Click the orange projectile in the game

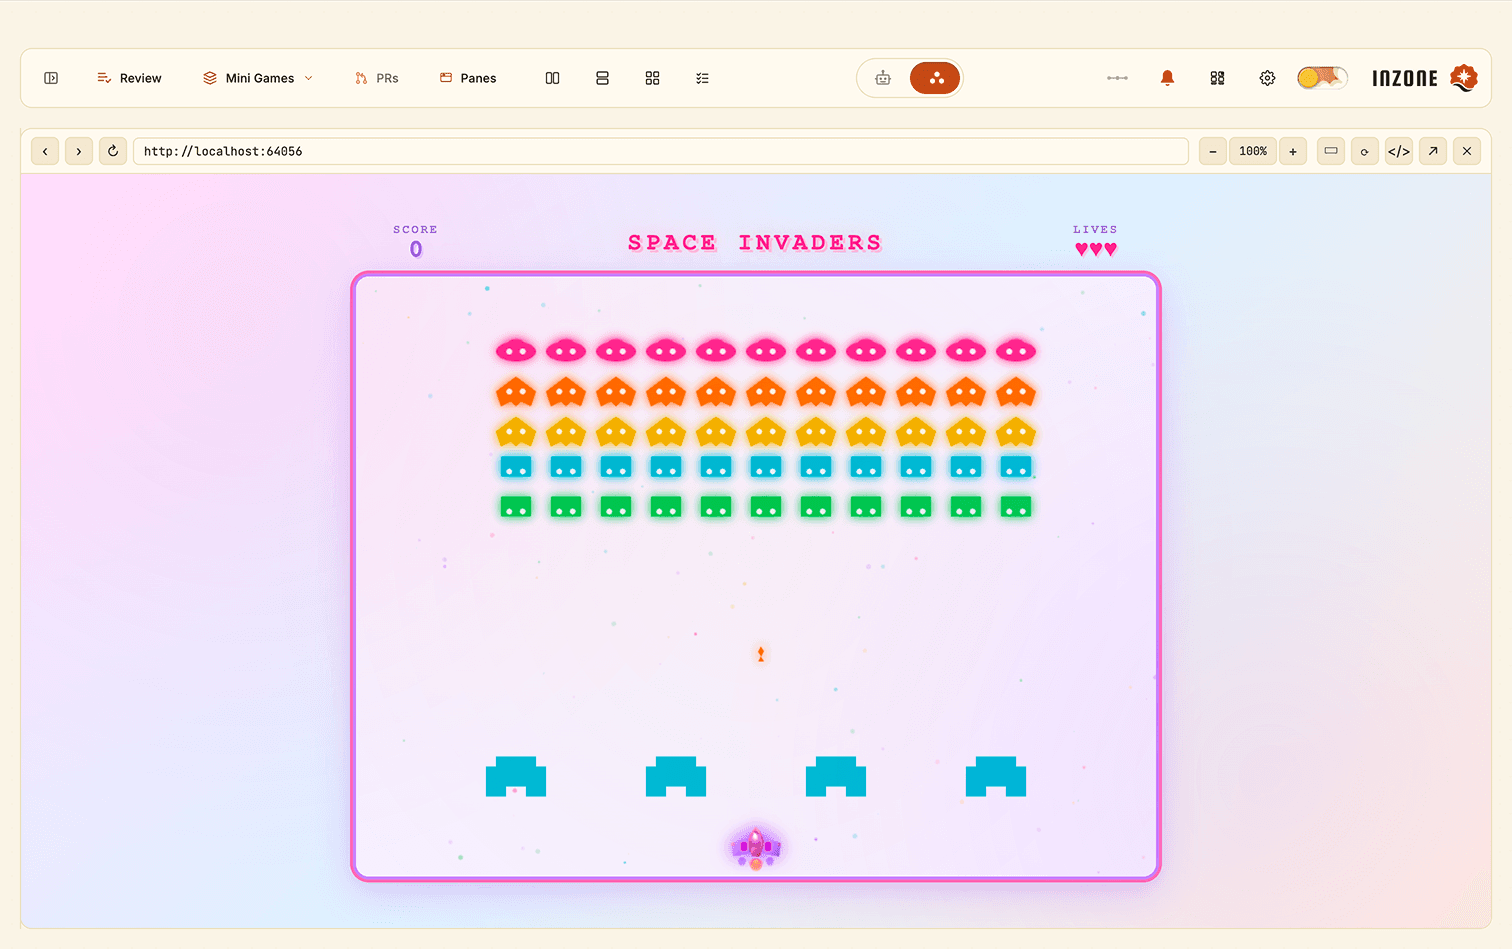(x=761, y=654)
